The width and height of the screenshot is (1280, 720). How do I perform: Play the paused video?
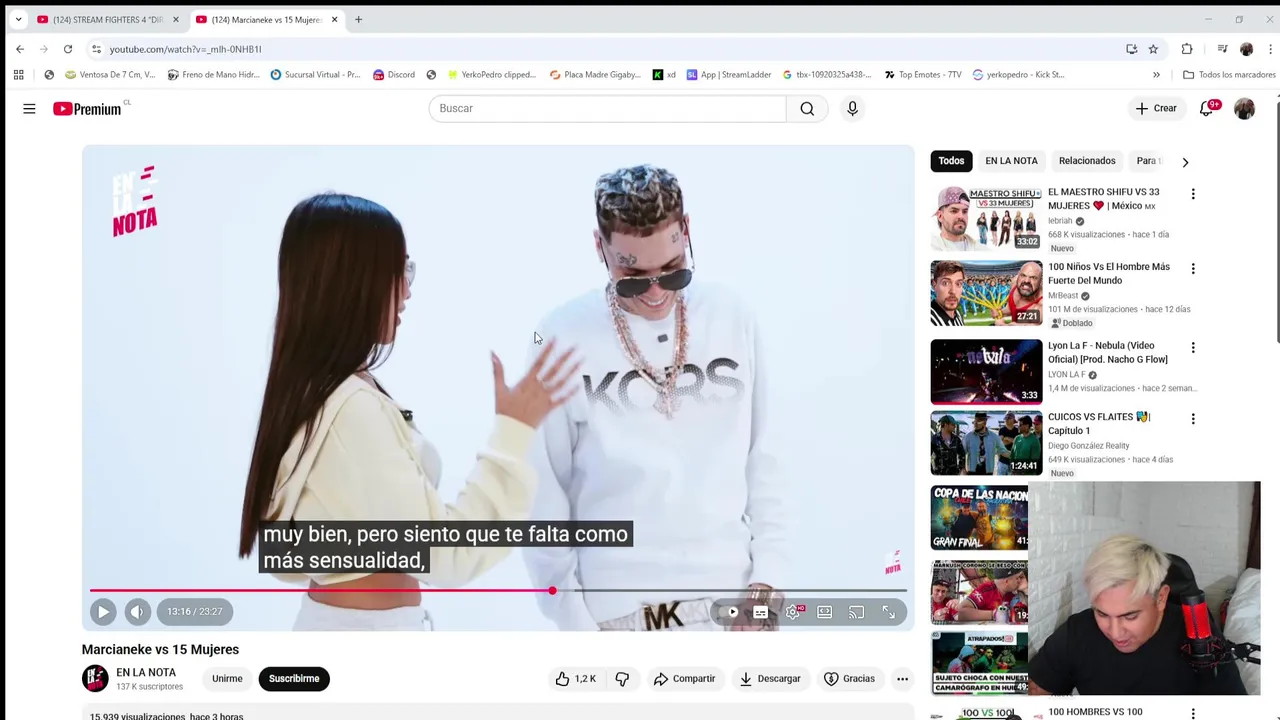(x=103, y=612)
